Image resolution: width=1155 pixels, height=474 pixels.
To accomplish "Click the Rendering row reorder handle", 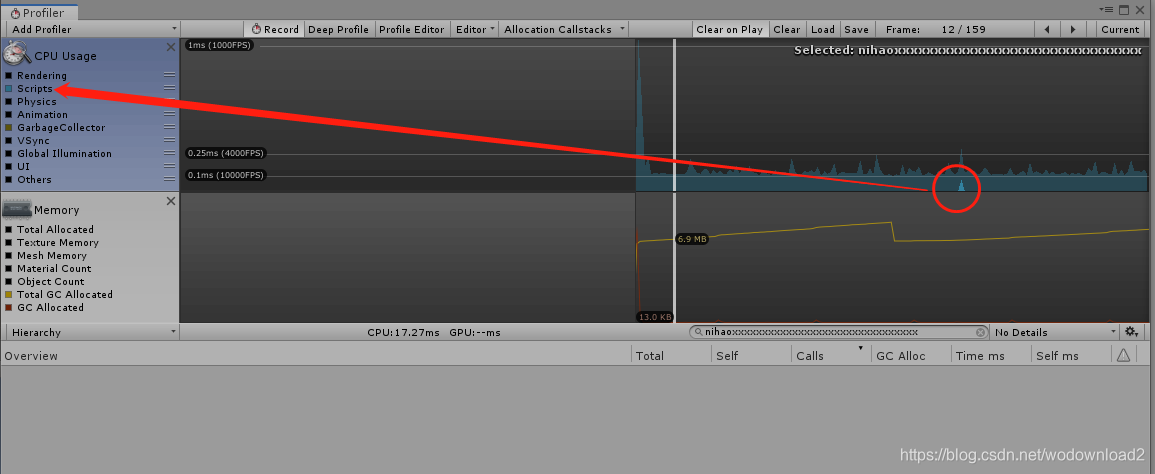I will pyautogui.click(x=169, y=75).
